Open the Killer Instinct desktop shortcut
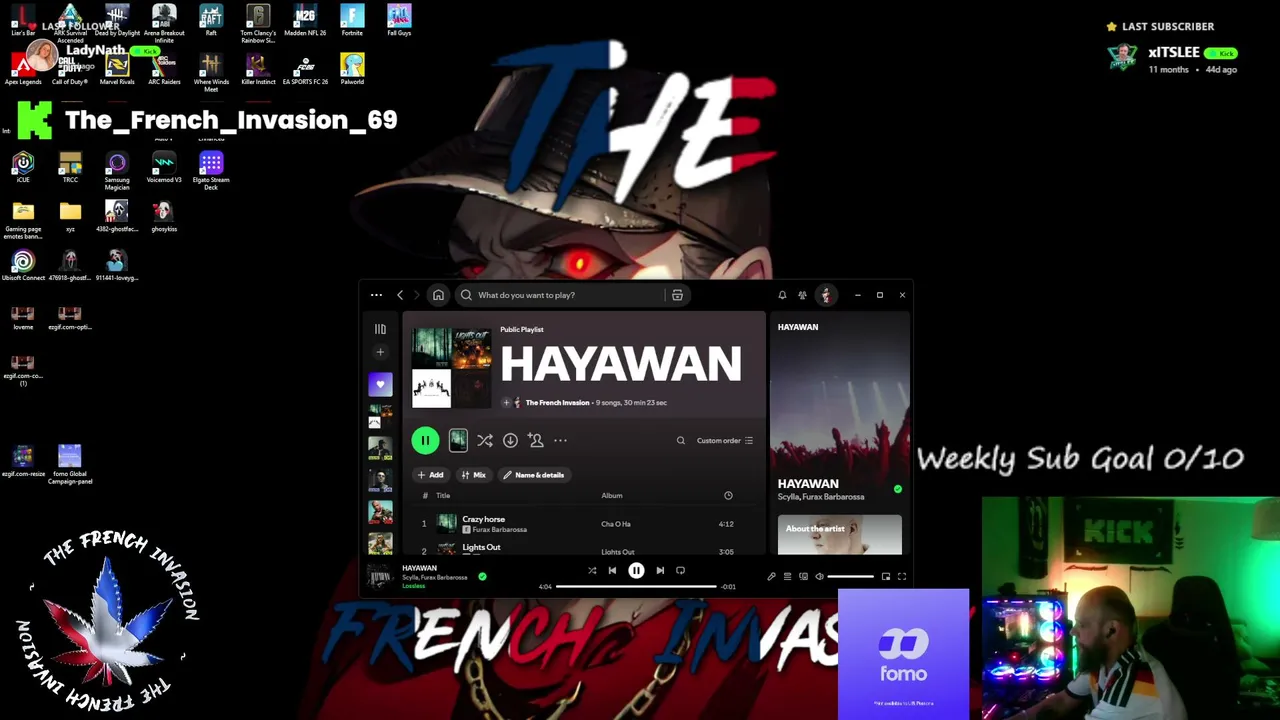 [x=258, y=69]
